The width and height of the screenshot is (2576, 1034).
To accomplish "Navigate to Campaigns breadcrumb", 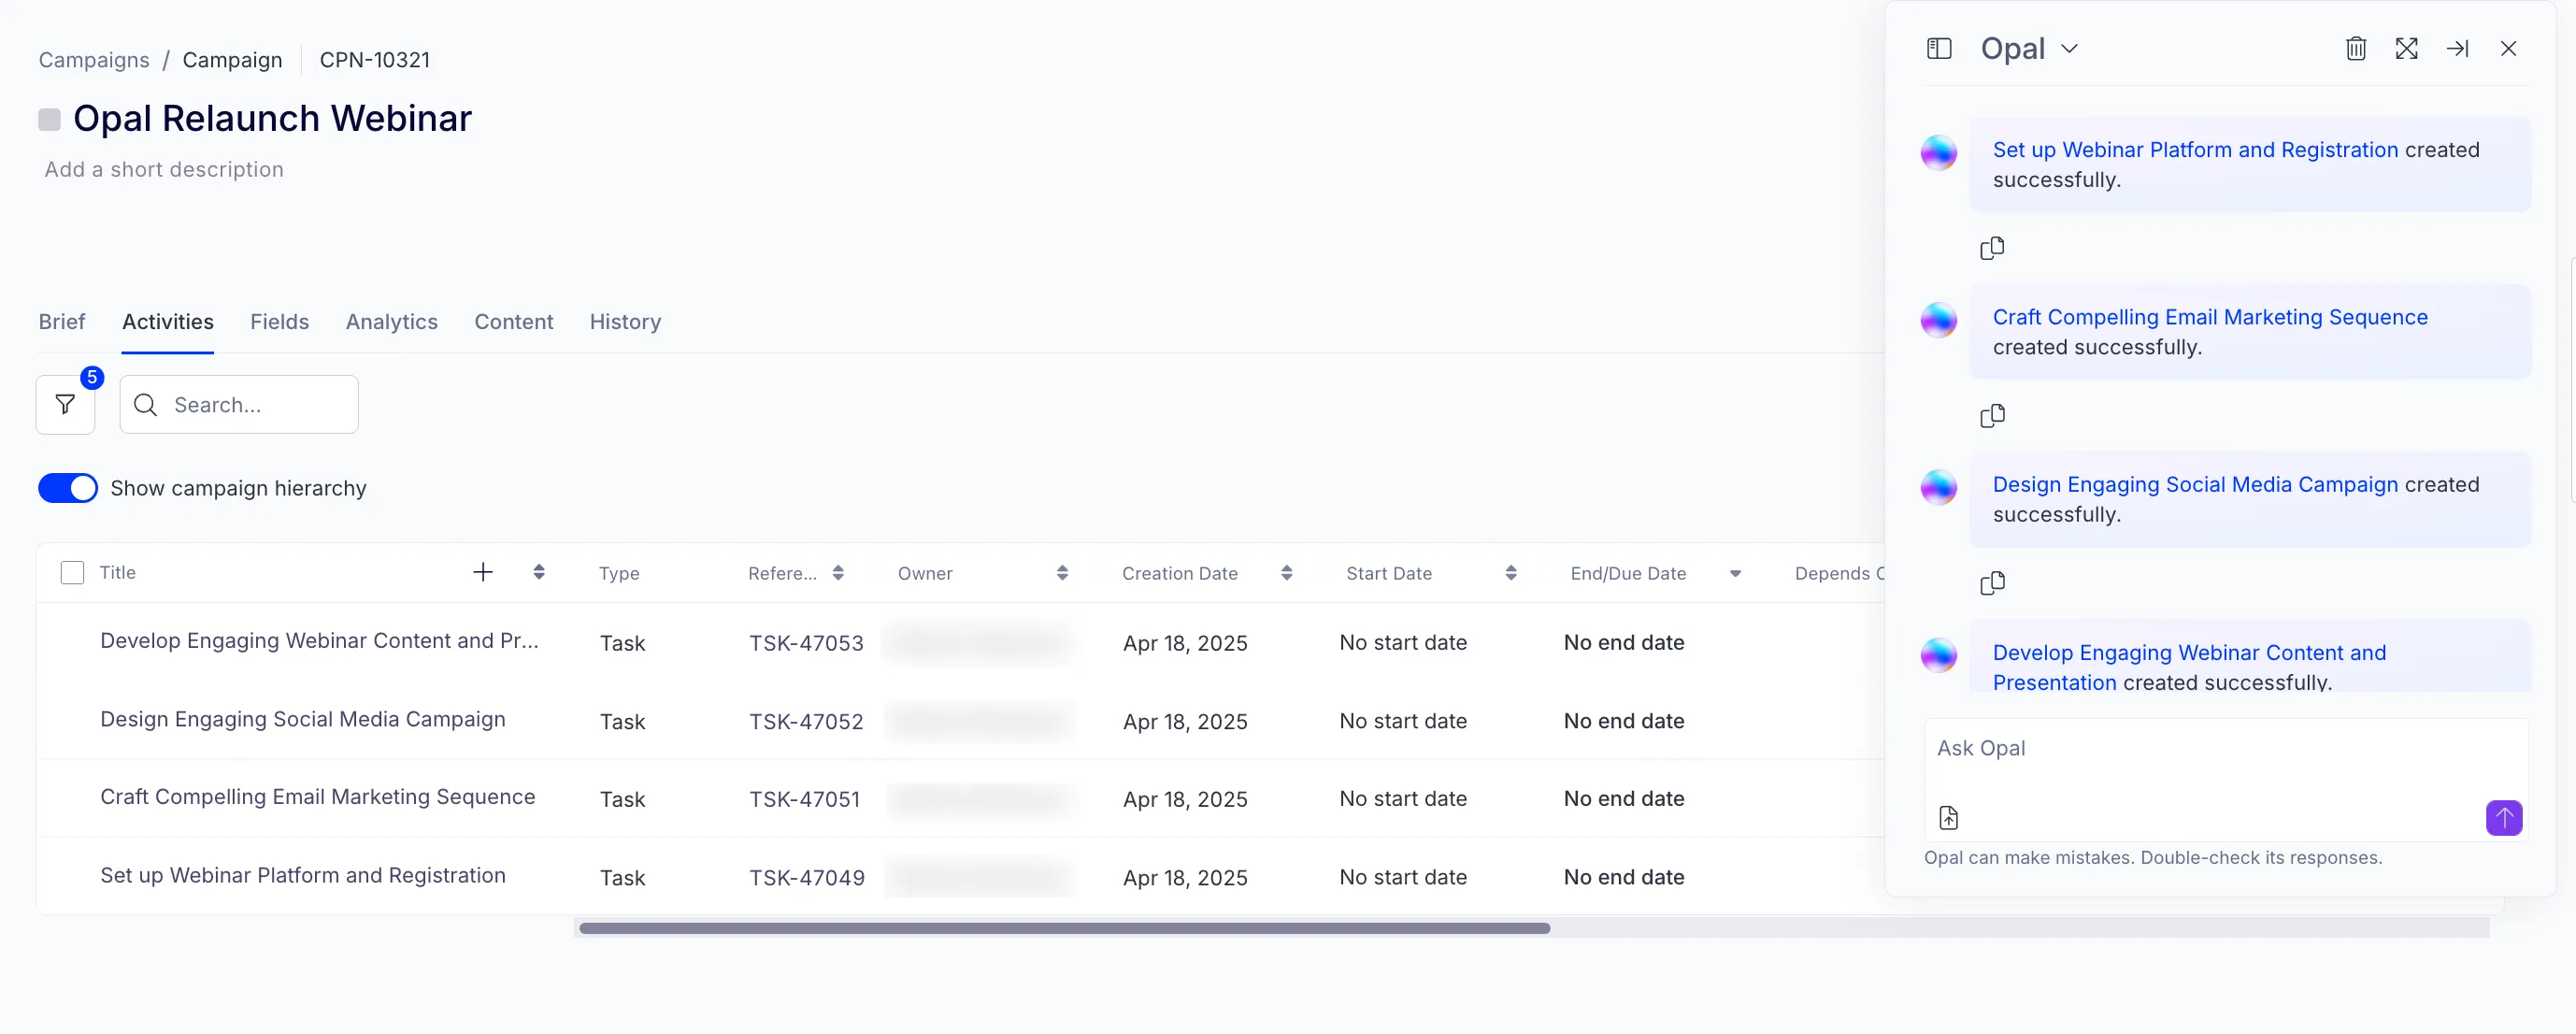I will coord(94,60).
